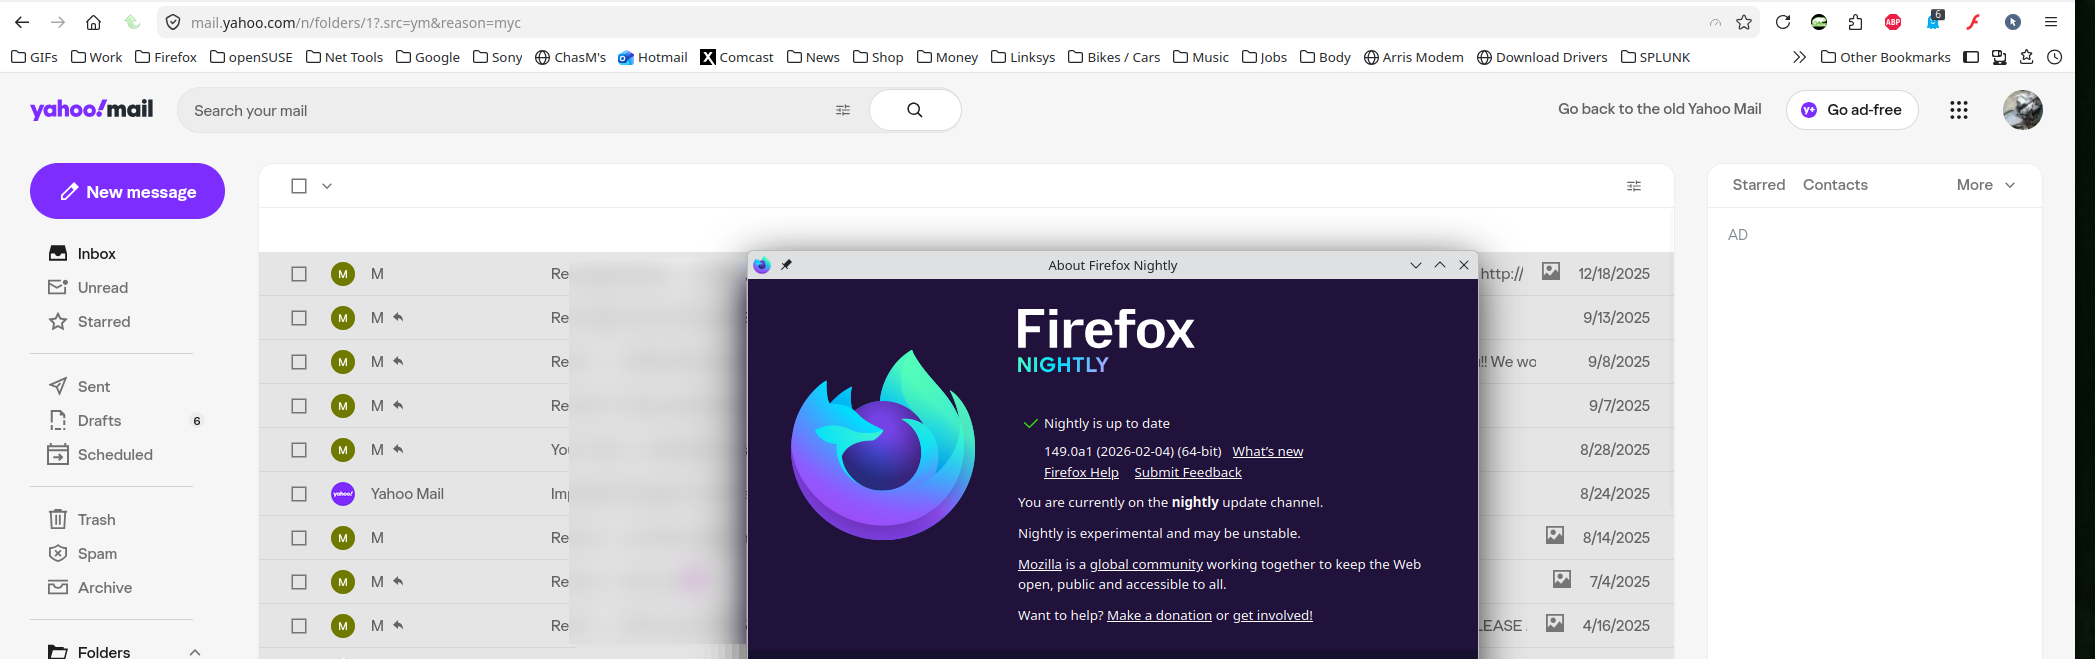Open the Firefox hamburger application menu
The width and height of the screenshot is (2095, 659).
click(2051, 22)
